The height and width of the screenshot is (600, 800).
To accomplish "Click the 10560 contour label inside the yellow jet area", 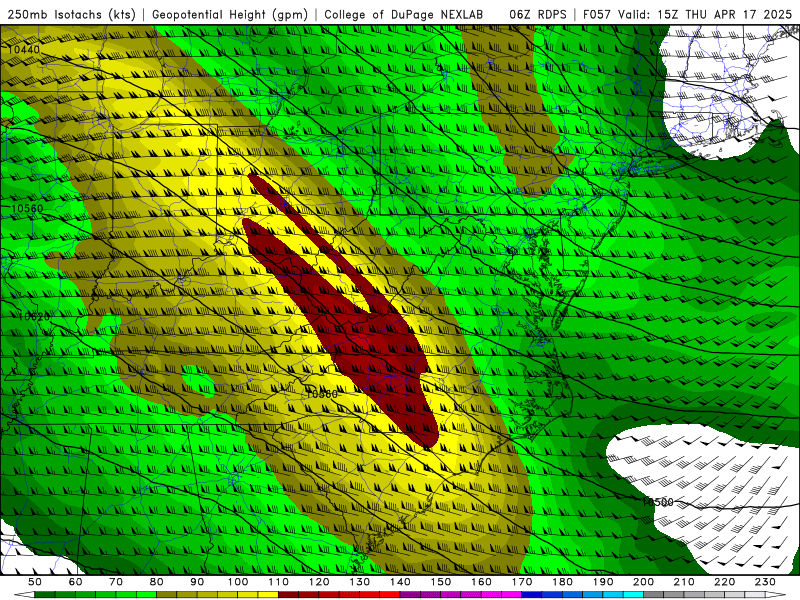I will coord(321,394).
